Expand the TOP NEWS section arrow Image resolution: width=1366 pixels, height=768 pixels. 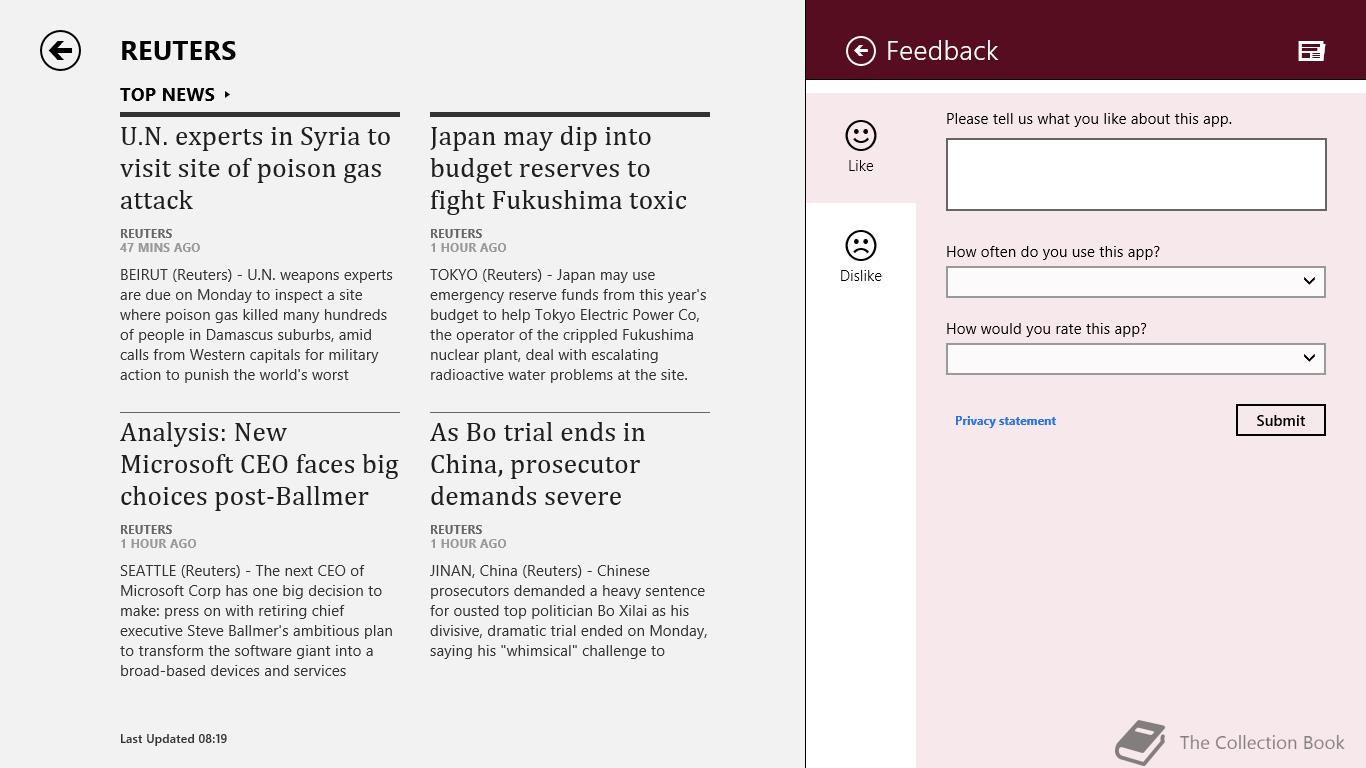(228, 94)
